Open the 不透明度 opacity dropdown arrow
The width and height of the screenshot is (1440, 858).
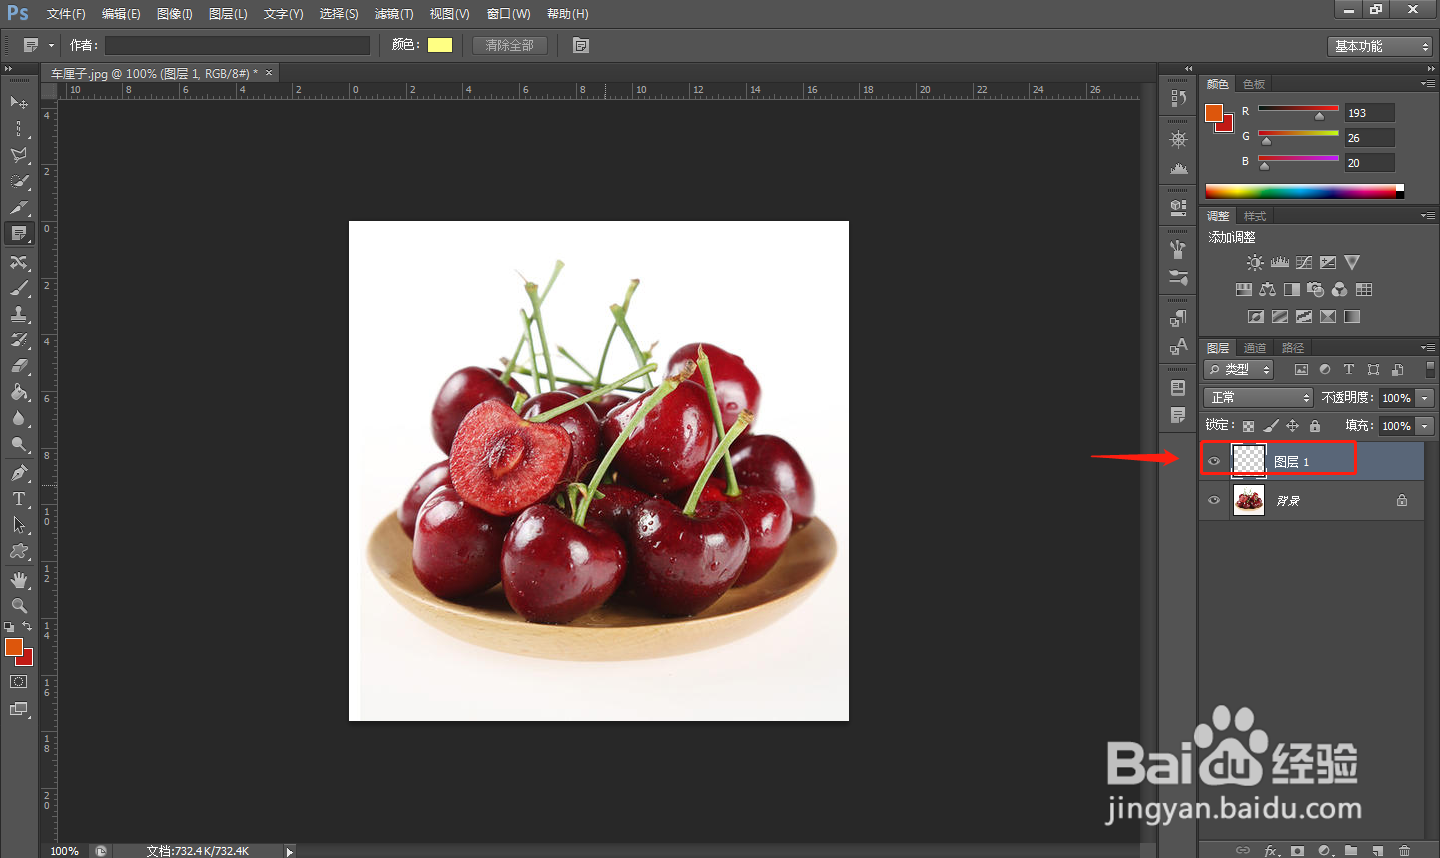[x=1426, y=398]
